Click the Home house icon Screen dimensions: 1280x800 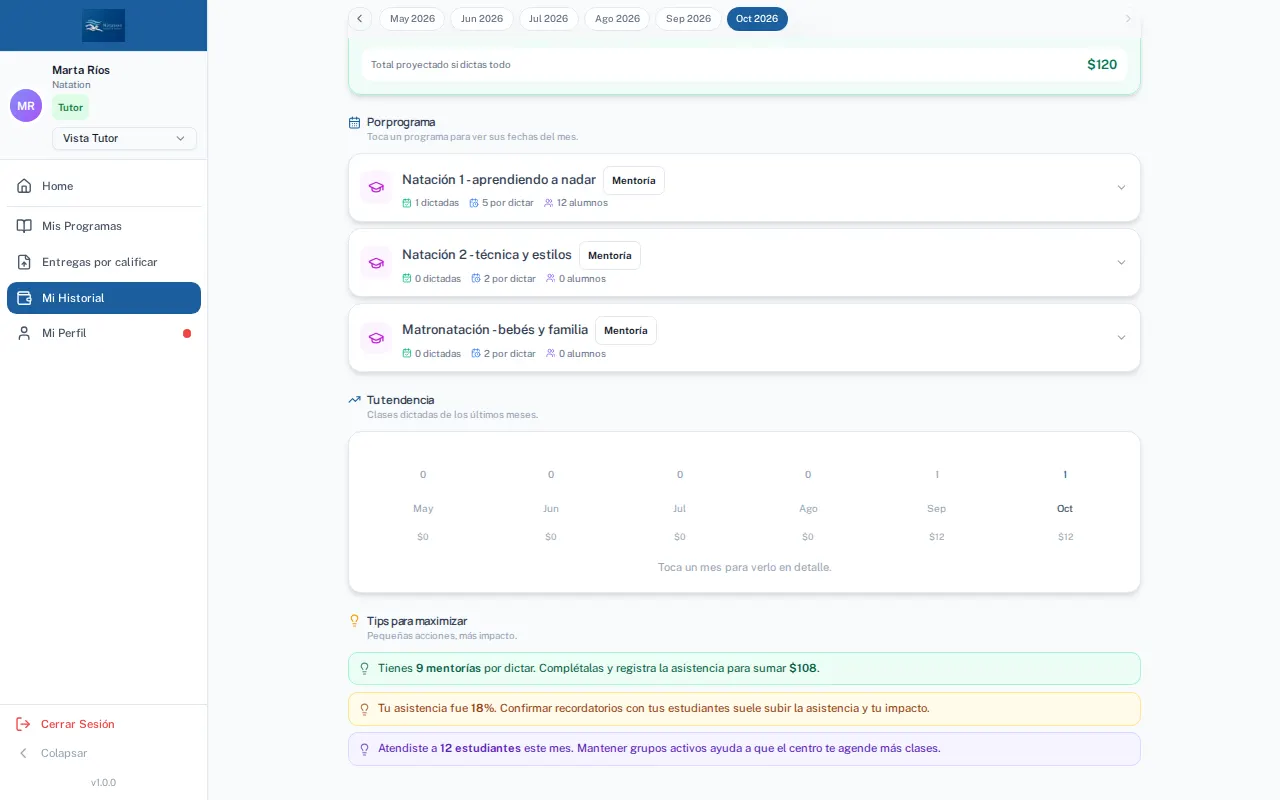(24, 186)
